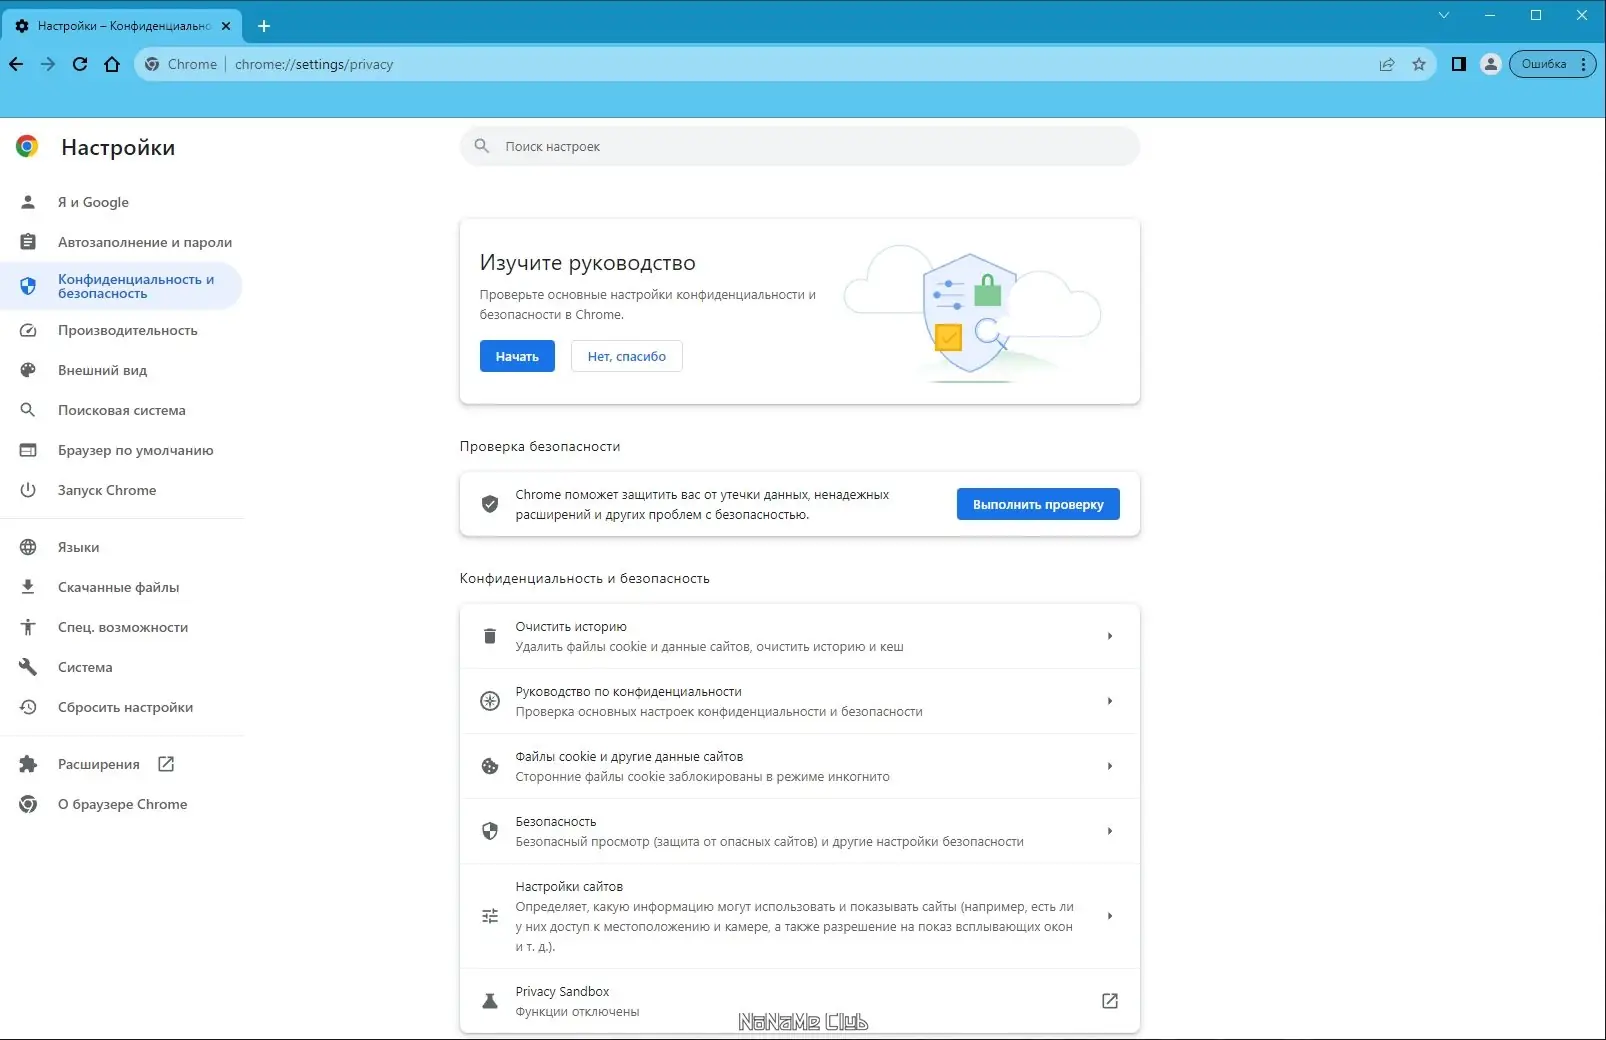Image resolution: width=1606 pixels, height=1040 pixels.
Task: Select Языки in the sidebar menu
Action: point(76,547)
